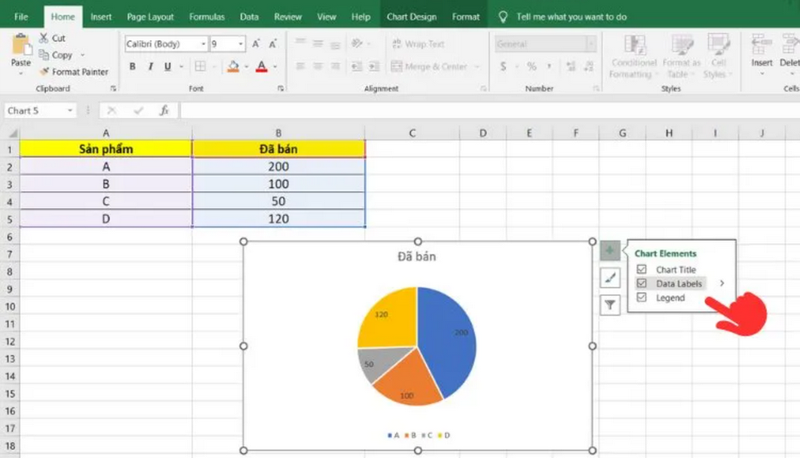Switch to the Formulas tab
The height and width of the screenshot is (458, 800).
207,17
